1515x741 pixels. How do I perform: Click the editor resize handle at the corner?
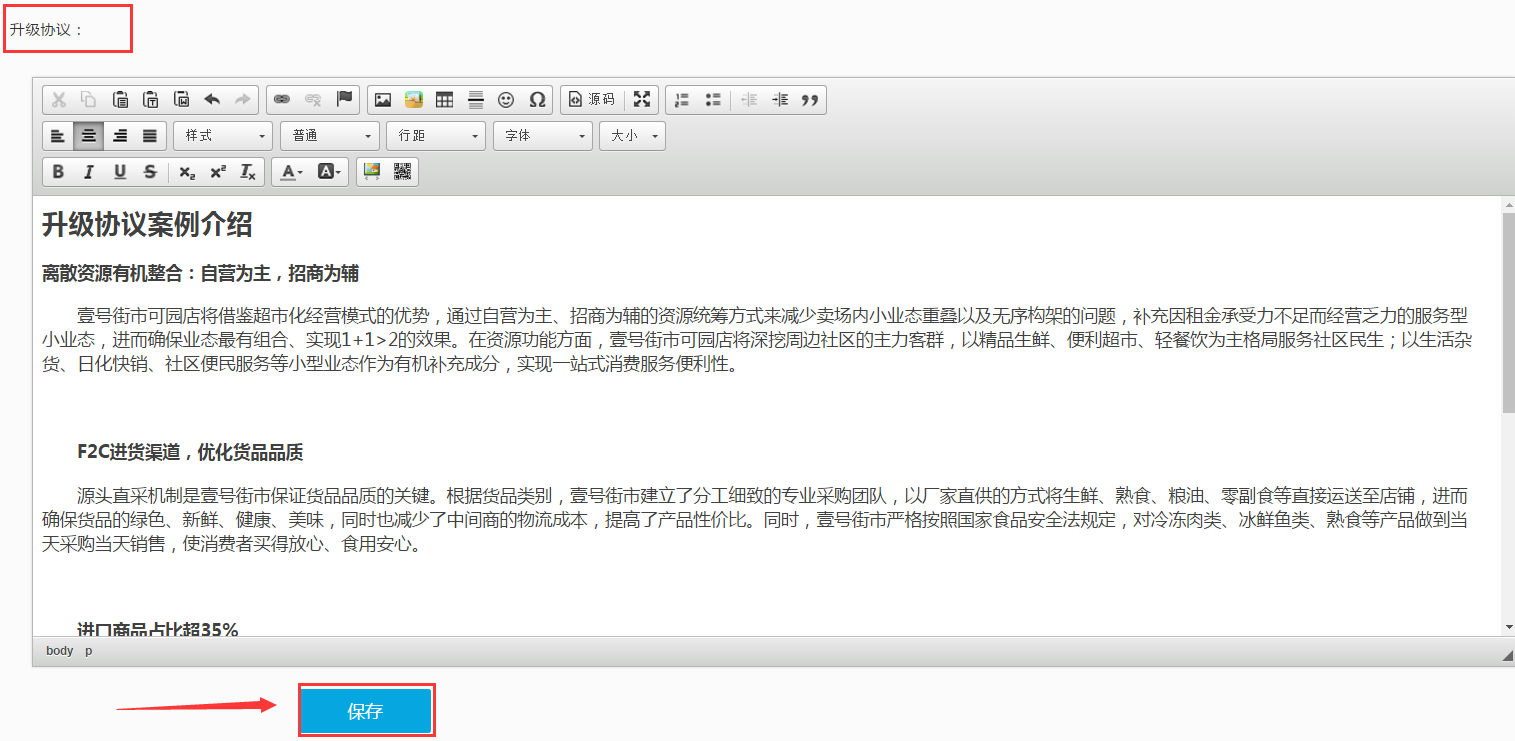[x=1507, y=654]
